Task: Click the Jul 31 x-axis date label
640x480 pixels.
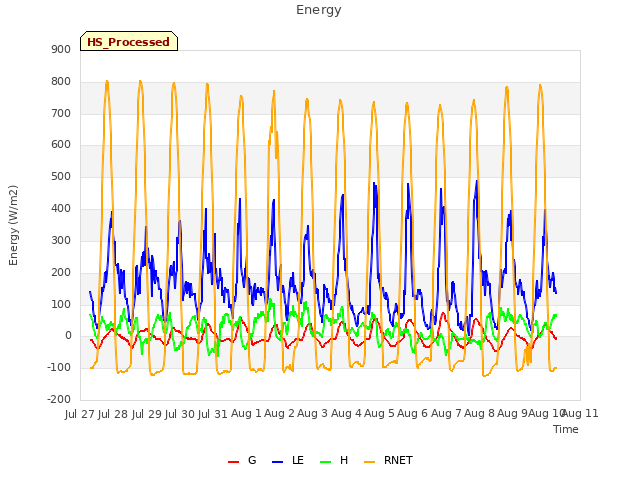Action: point(213,414)
